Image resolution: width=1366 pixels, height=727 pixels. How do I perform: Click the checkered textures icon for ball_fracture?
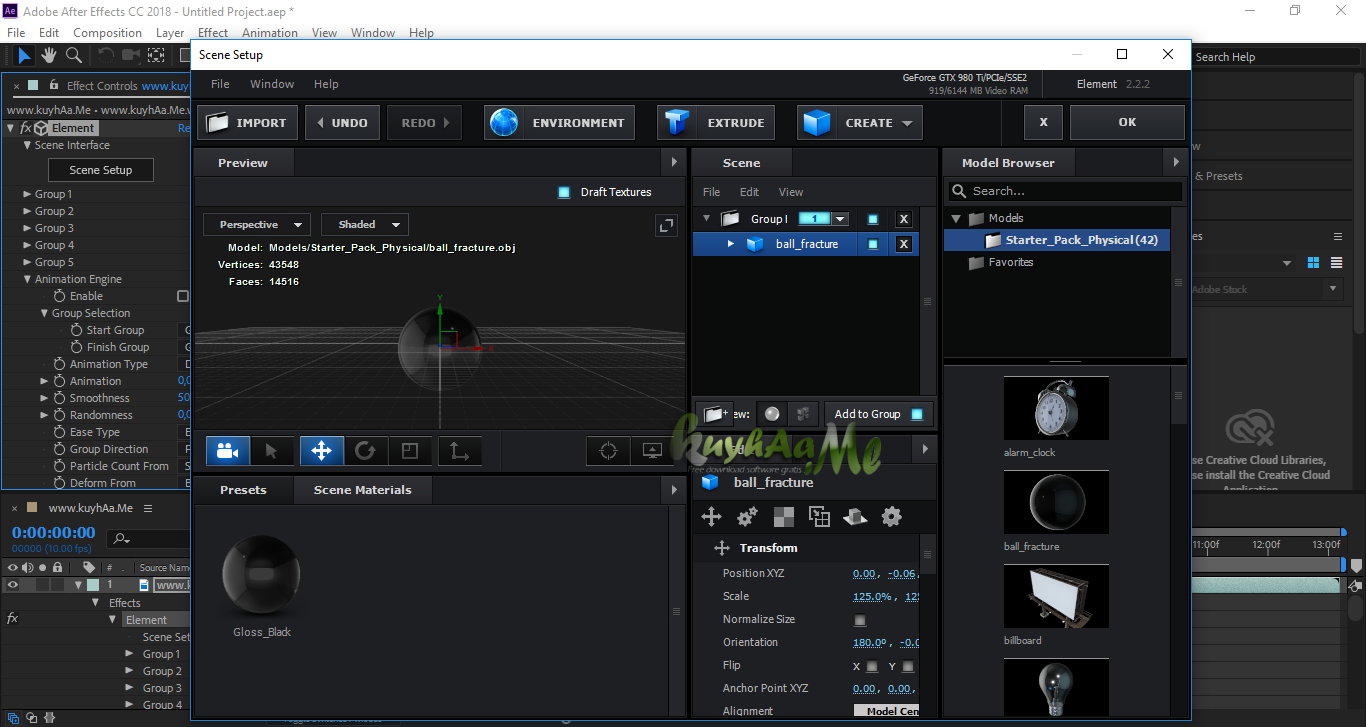point(783,516)
